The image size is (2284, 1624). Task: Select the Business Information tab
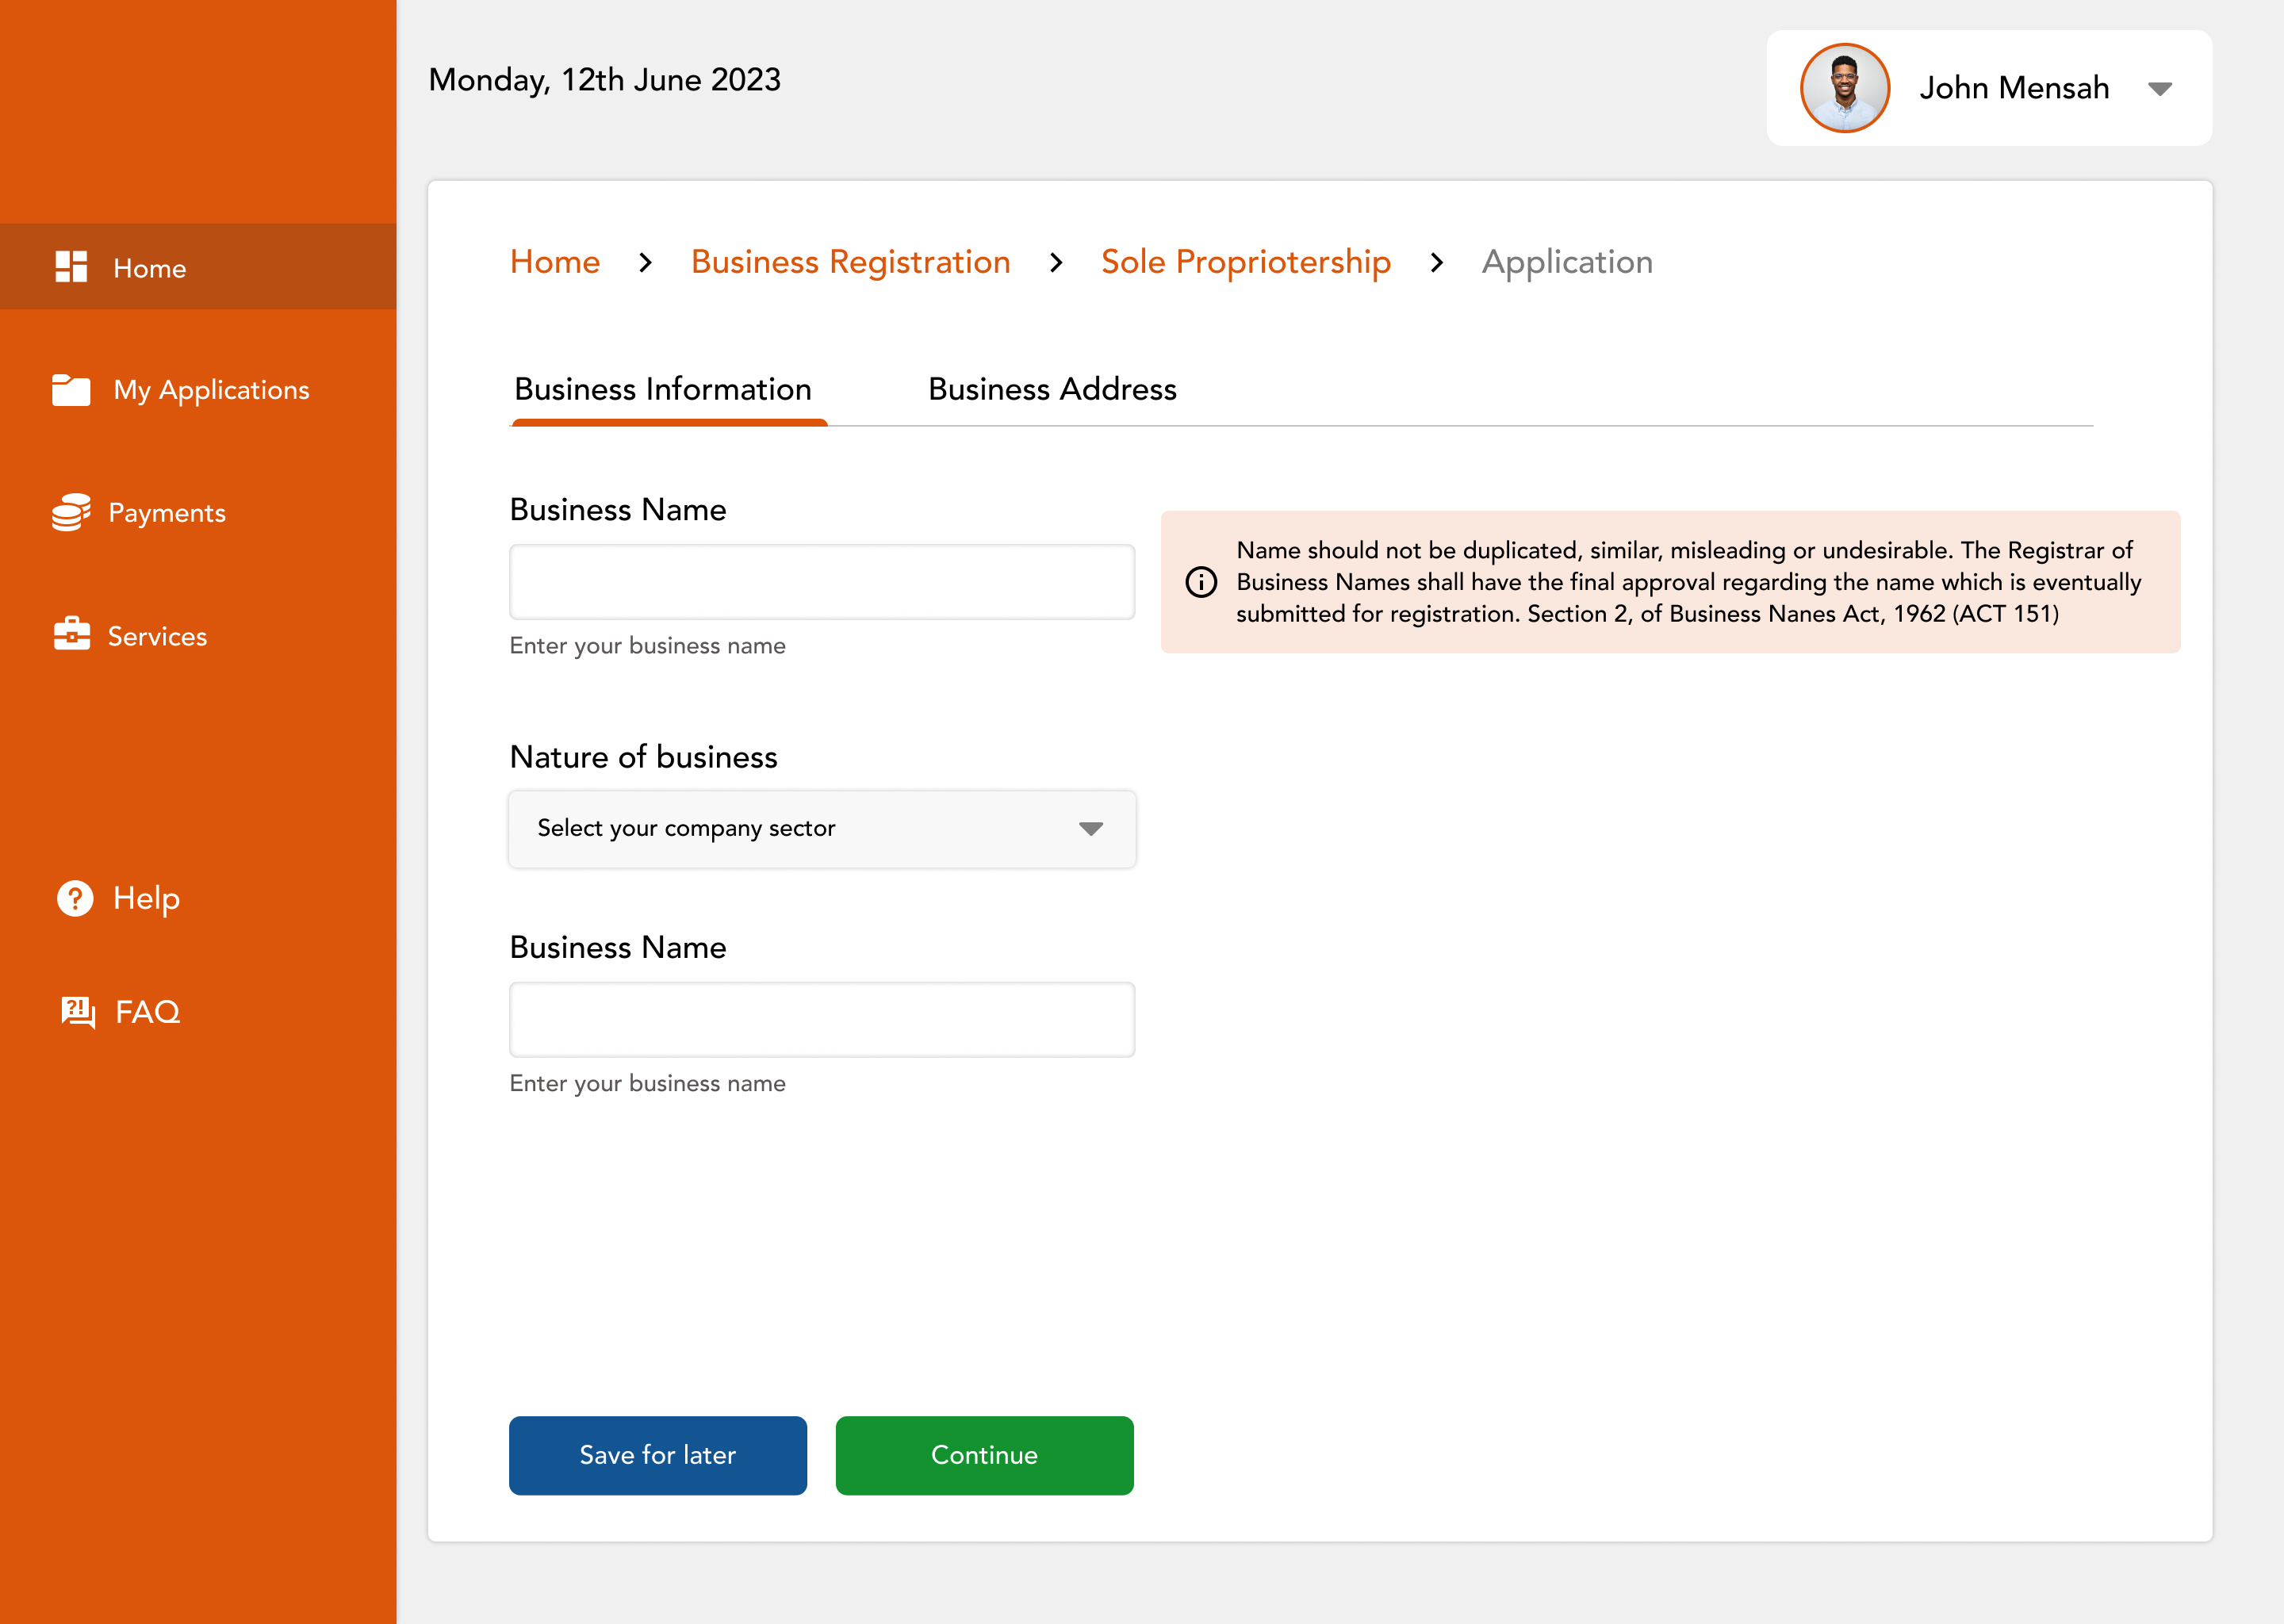(663, 389)
